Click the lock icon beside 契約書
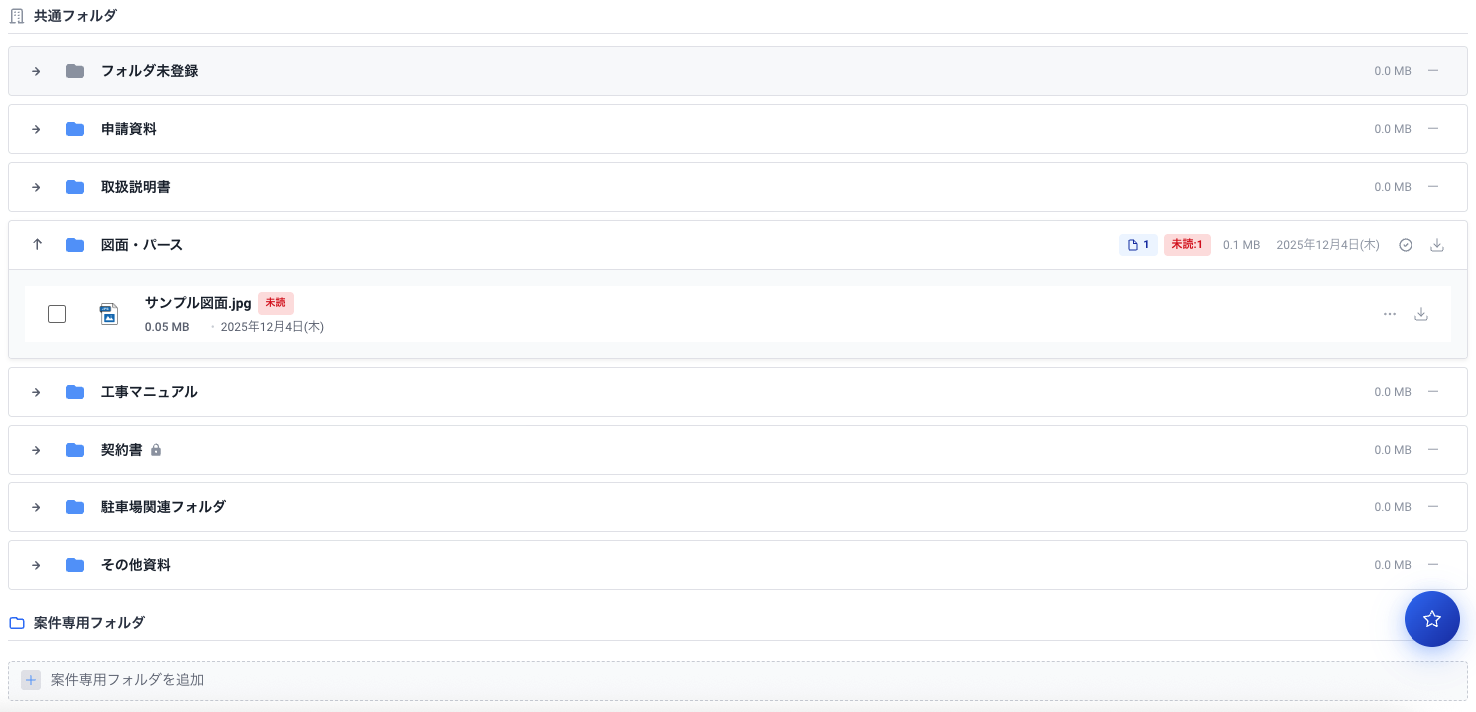The image size is (1476, 712). point(156,450)
